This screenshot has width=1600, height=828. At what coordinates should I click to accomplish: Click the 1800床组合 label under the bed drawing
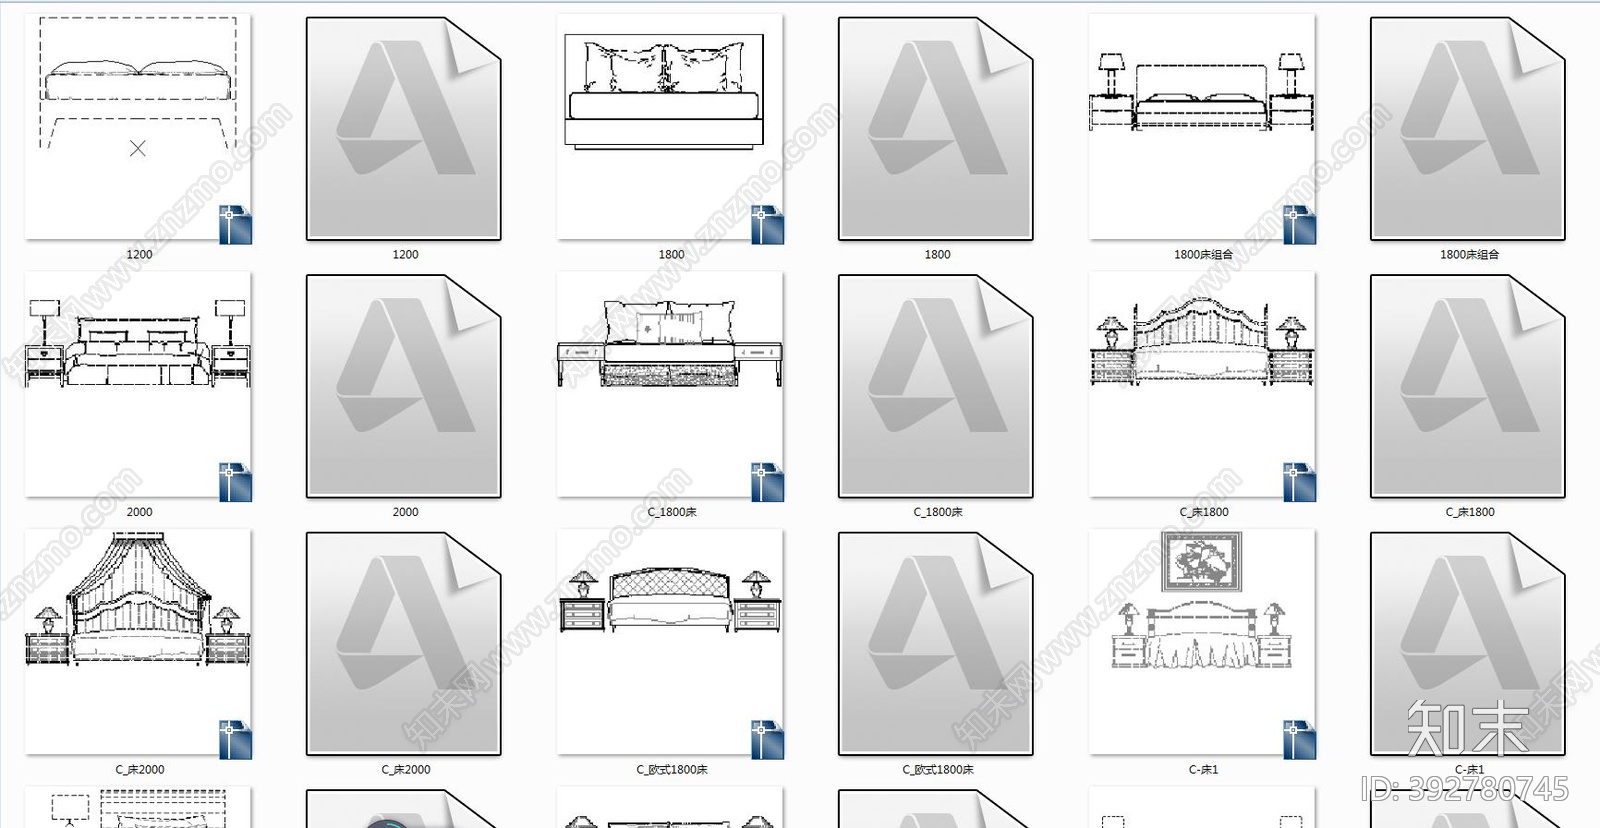point(1203,254)
